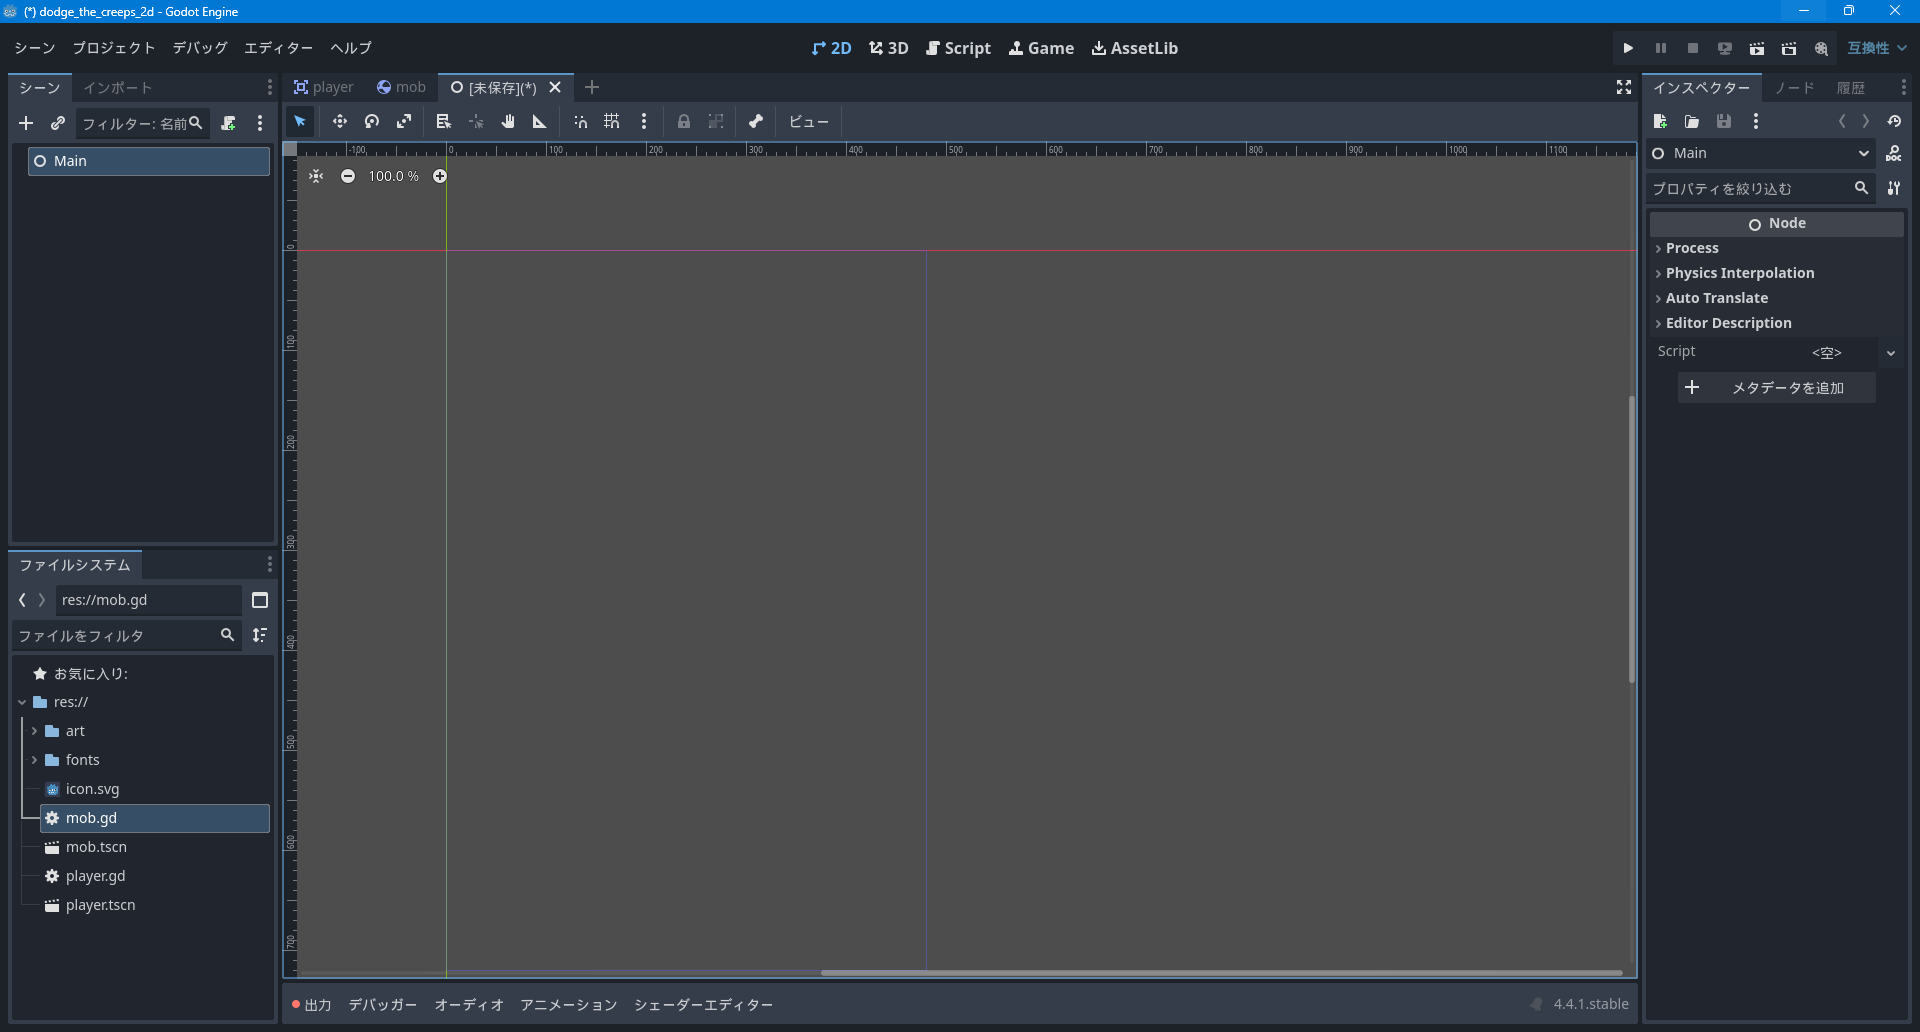Open the エディター menu
Screen dimensions: 1920x1032
tap(279, 48)
